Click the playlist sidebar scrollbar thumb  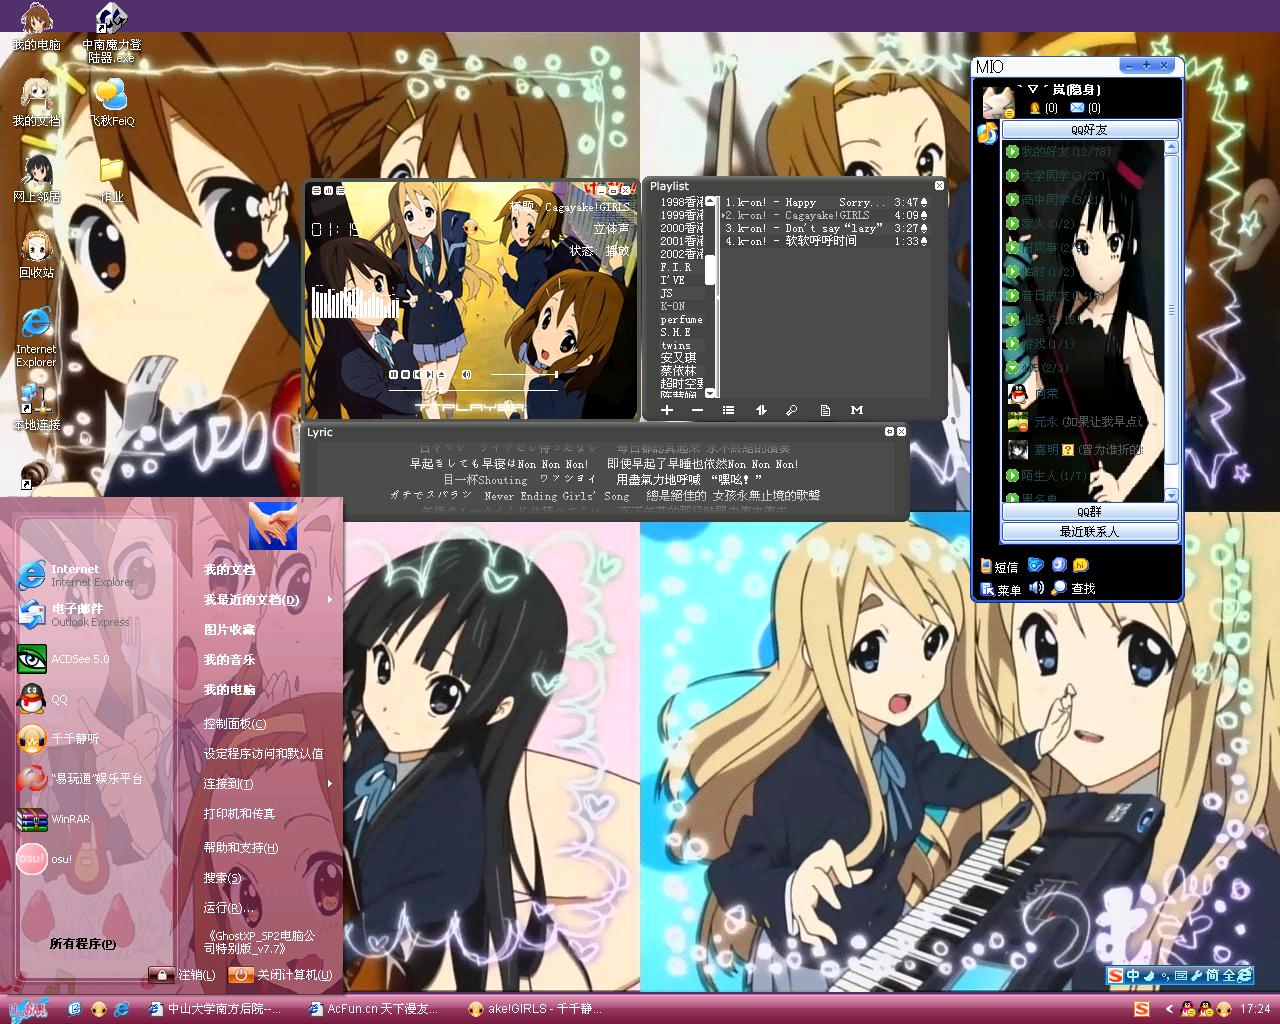coord(711,269)
